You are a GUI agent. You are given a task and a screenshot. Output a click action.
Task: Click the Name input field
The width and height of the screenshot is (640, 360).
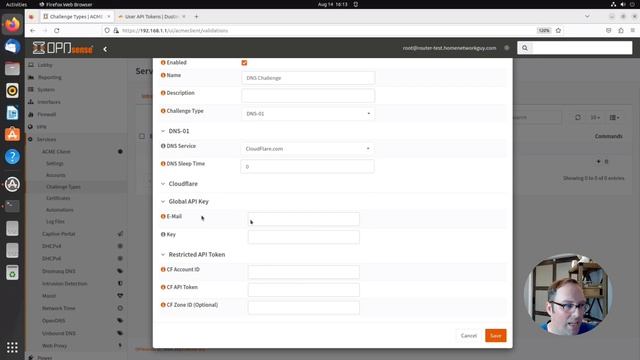coord(308,78)
